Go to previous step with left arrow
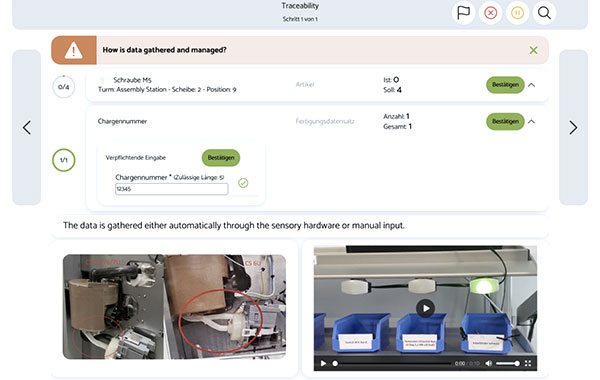Image resolution: width=600 pixels, height=380 pixels. coord(27,127)
